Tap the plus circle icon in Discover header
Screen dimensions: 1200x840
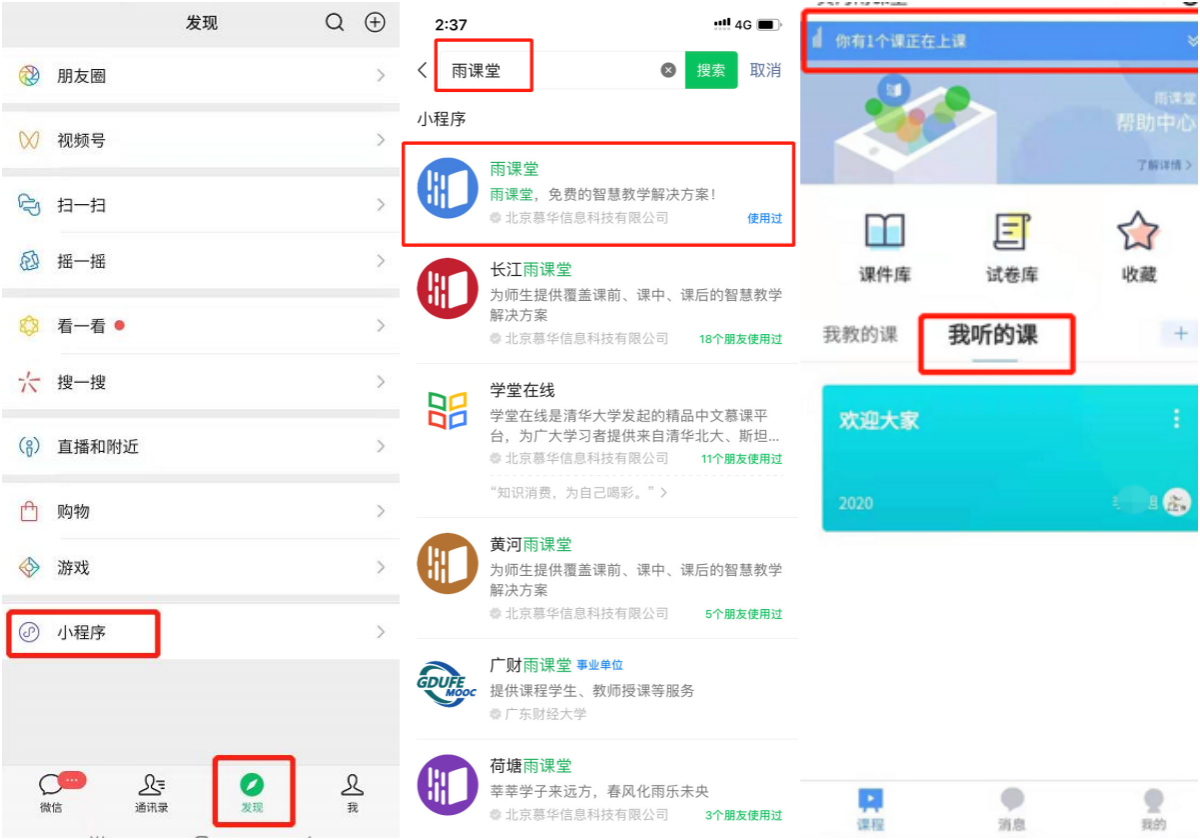[x=375, y=22]
